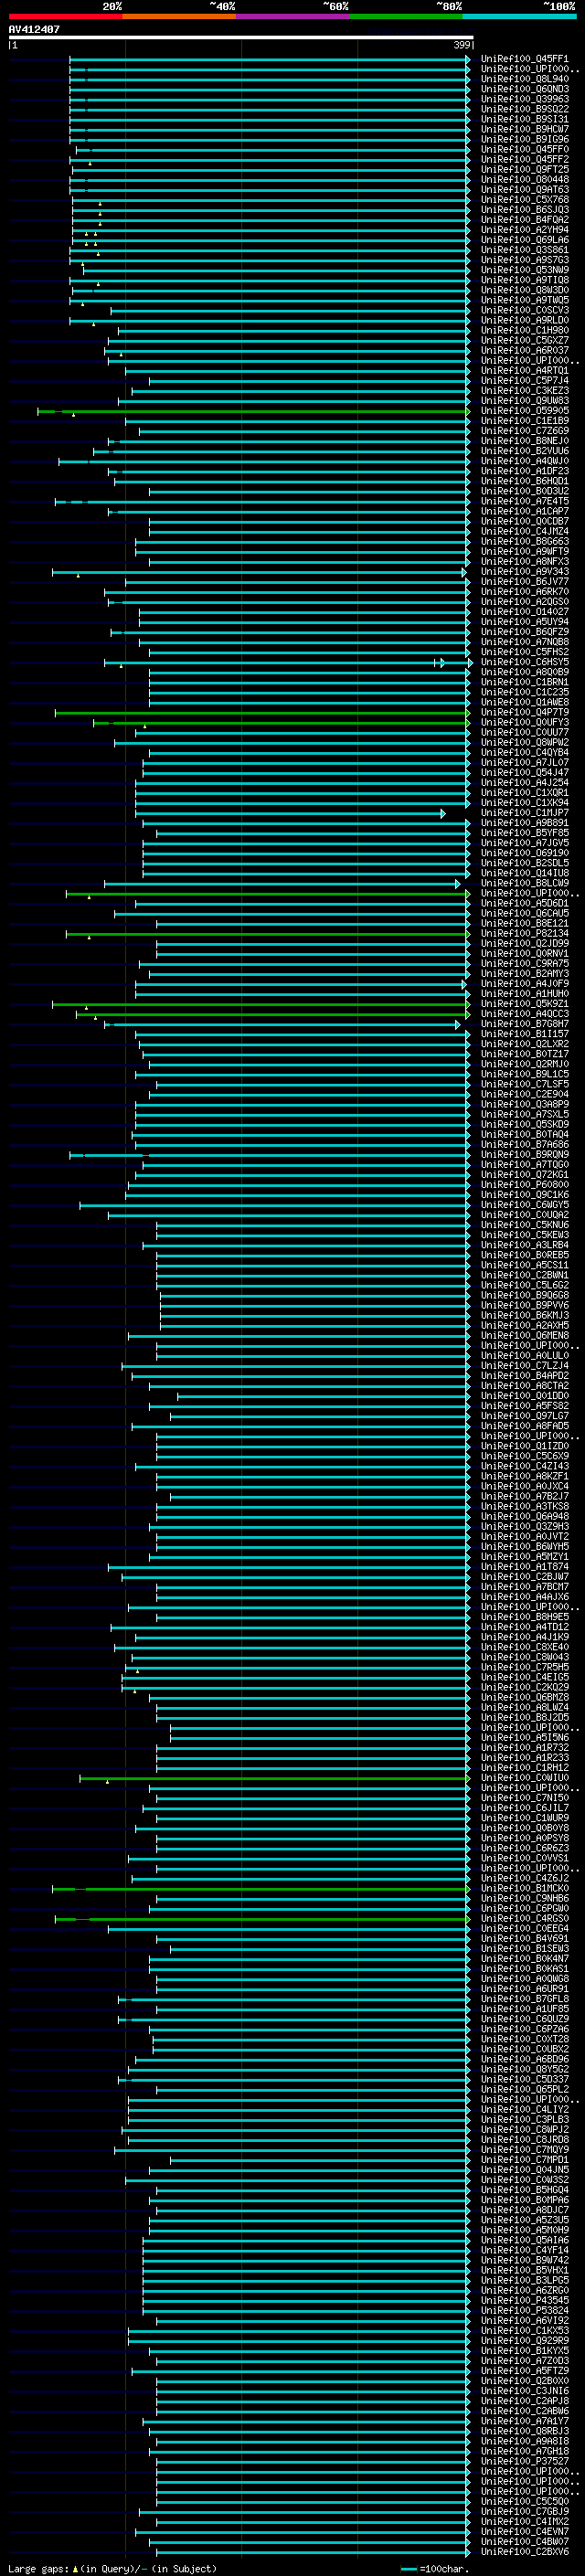Select hit label UniRef100_Q53NW9
Screen dimensions: 585x2576
pyautogui.click(x=525, y=270)
